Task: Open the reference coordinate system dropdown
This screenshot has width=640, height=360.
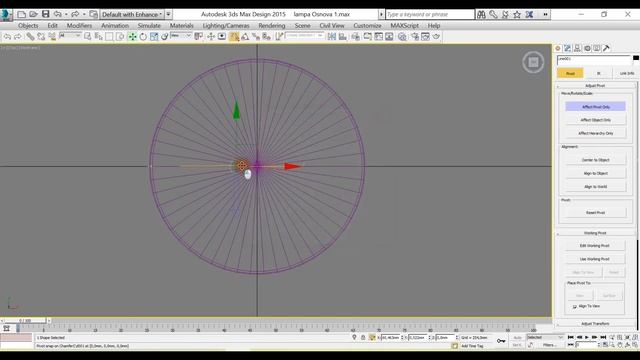Action: [181, 36]
